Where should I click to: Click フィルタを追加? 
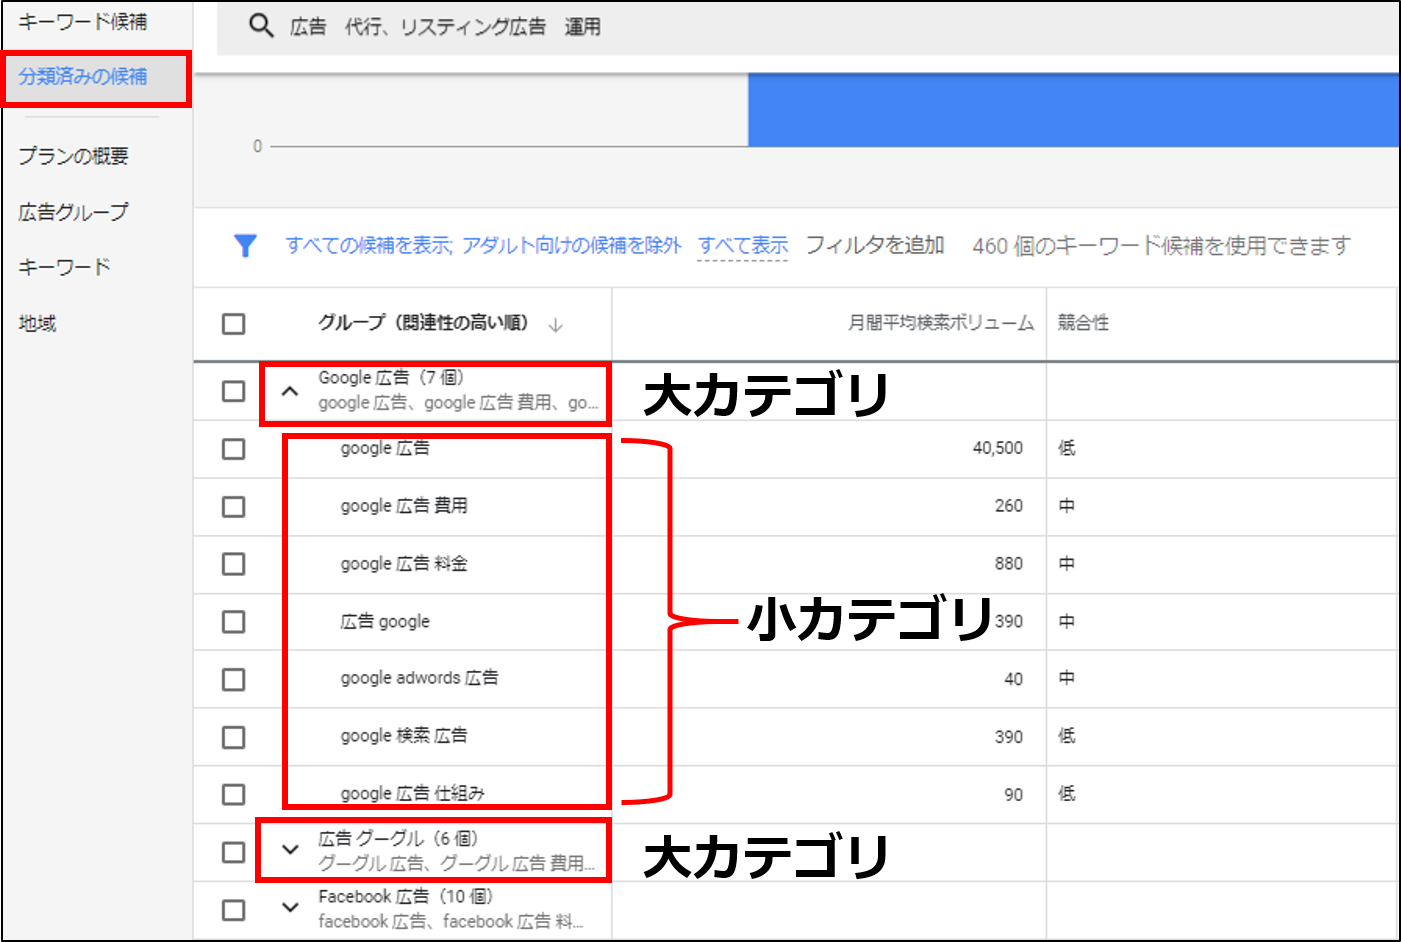click(x=875, y=245)
